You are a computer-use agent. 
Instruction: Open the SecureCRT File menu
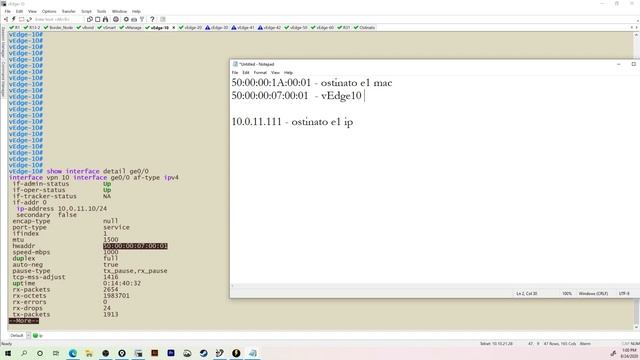(x=7, y=11)
